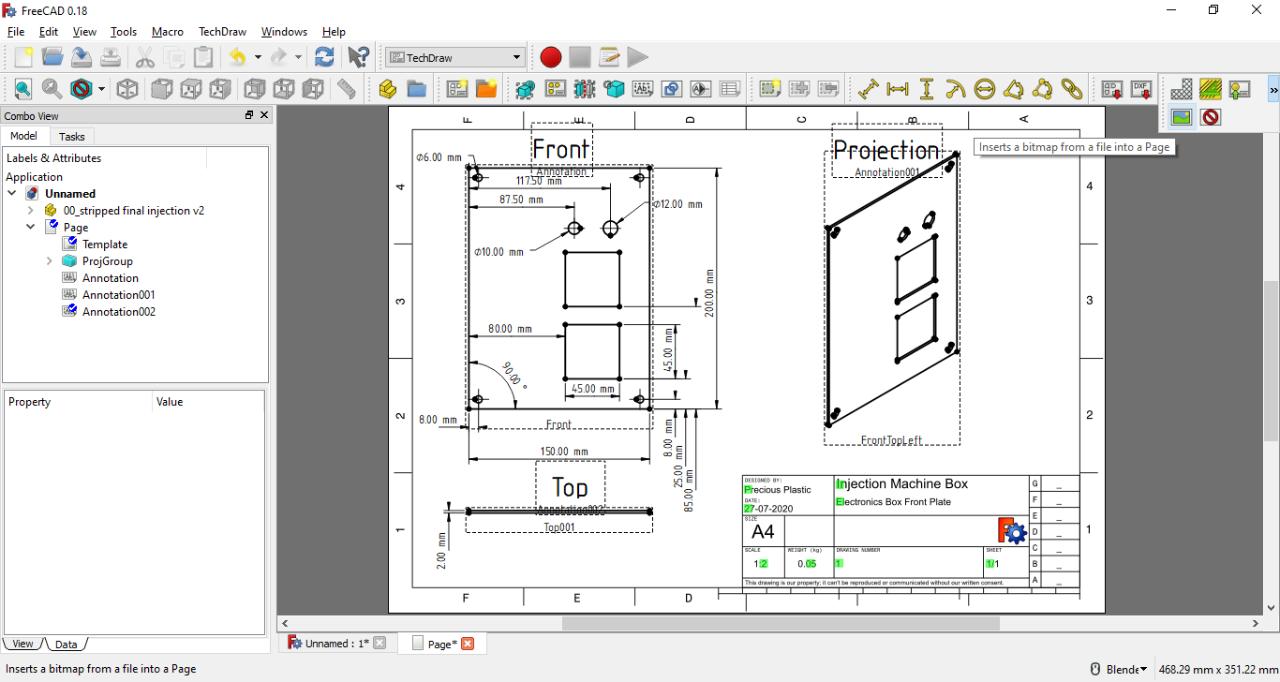
Task: Click the Paste clipboard icon
Action: pyautogui.click(x=203, y=58)
